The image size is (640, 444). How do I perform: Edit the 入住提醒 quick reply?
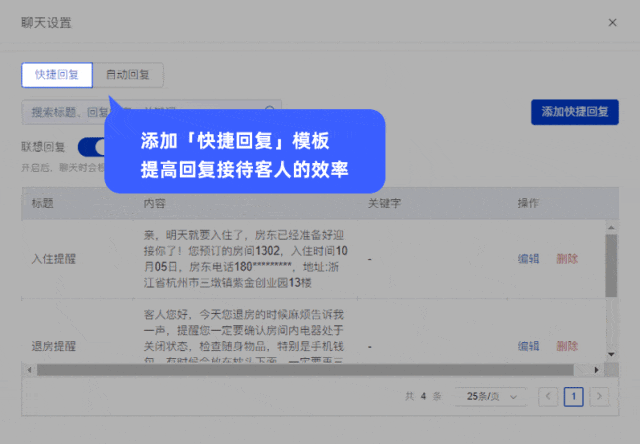(528, 259)
